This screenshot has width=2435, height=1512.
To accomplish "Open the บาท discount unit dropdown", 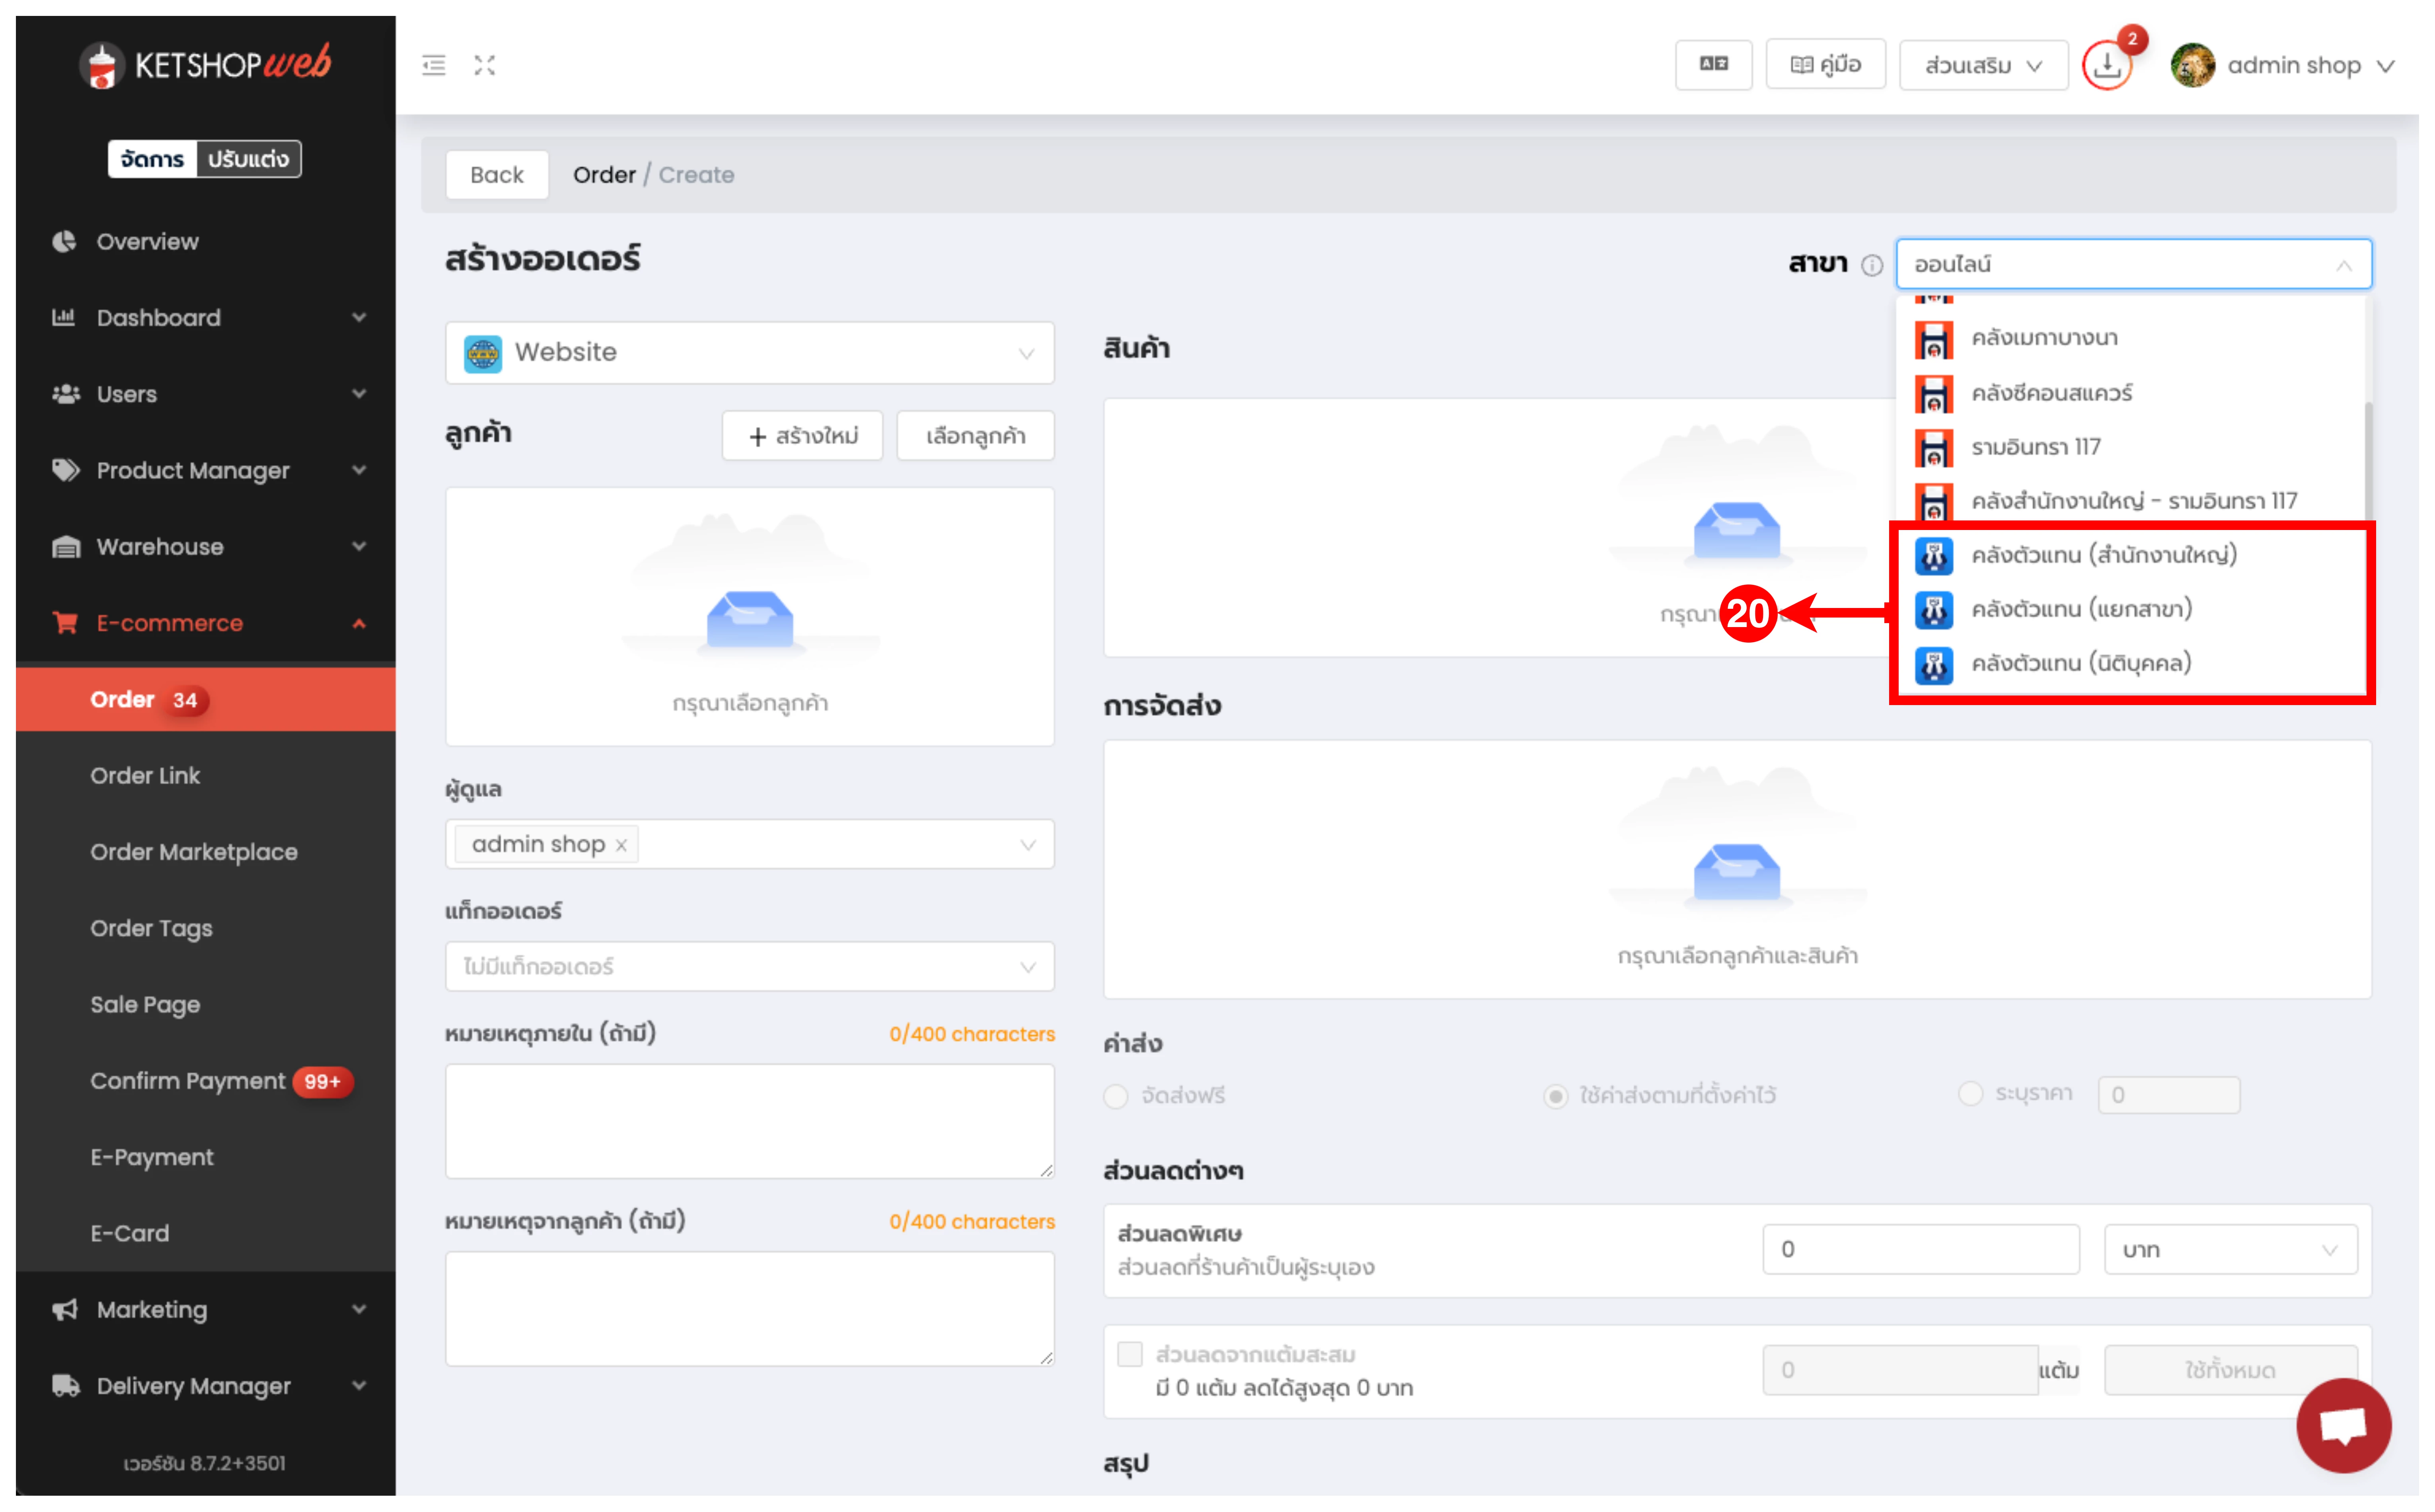I will click(2230, 1250).
